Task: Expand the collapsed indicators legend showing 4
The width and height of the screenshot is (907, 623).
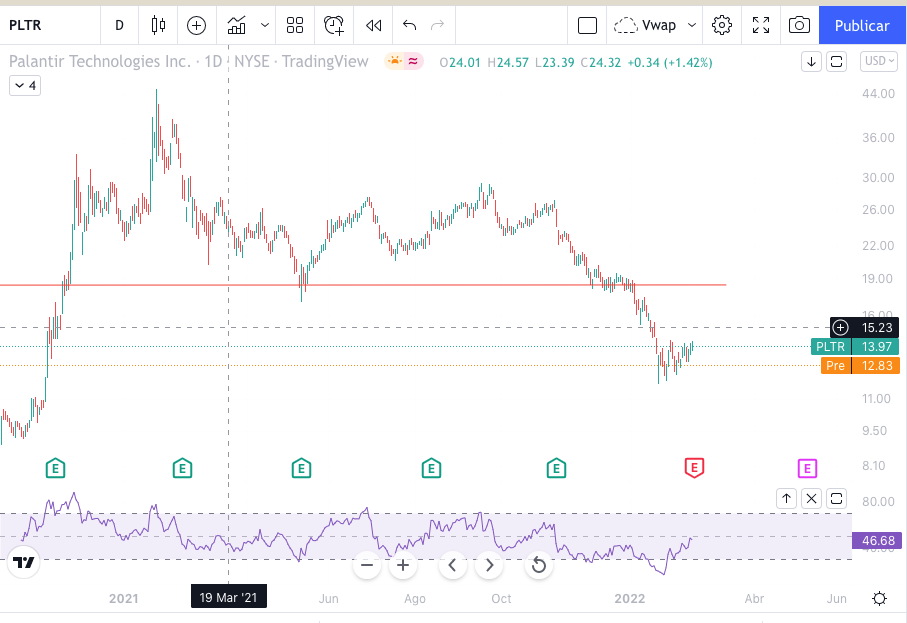Action: click(24, 86)
